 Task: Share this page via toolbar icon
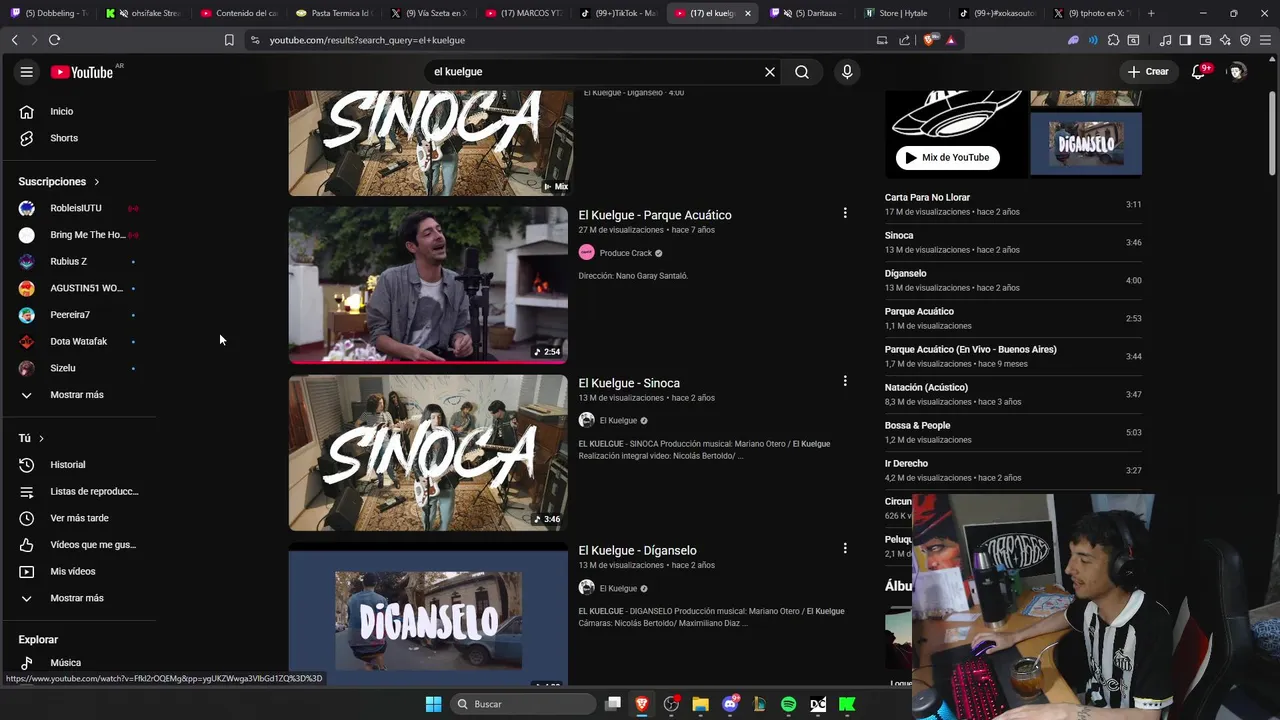(x=905, y=40)
